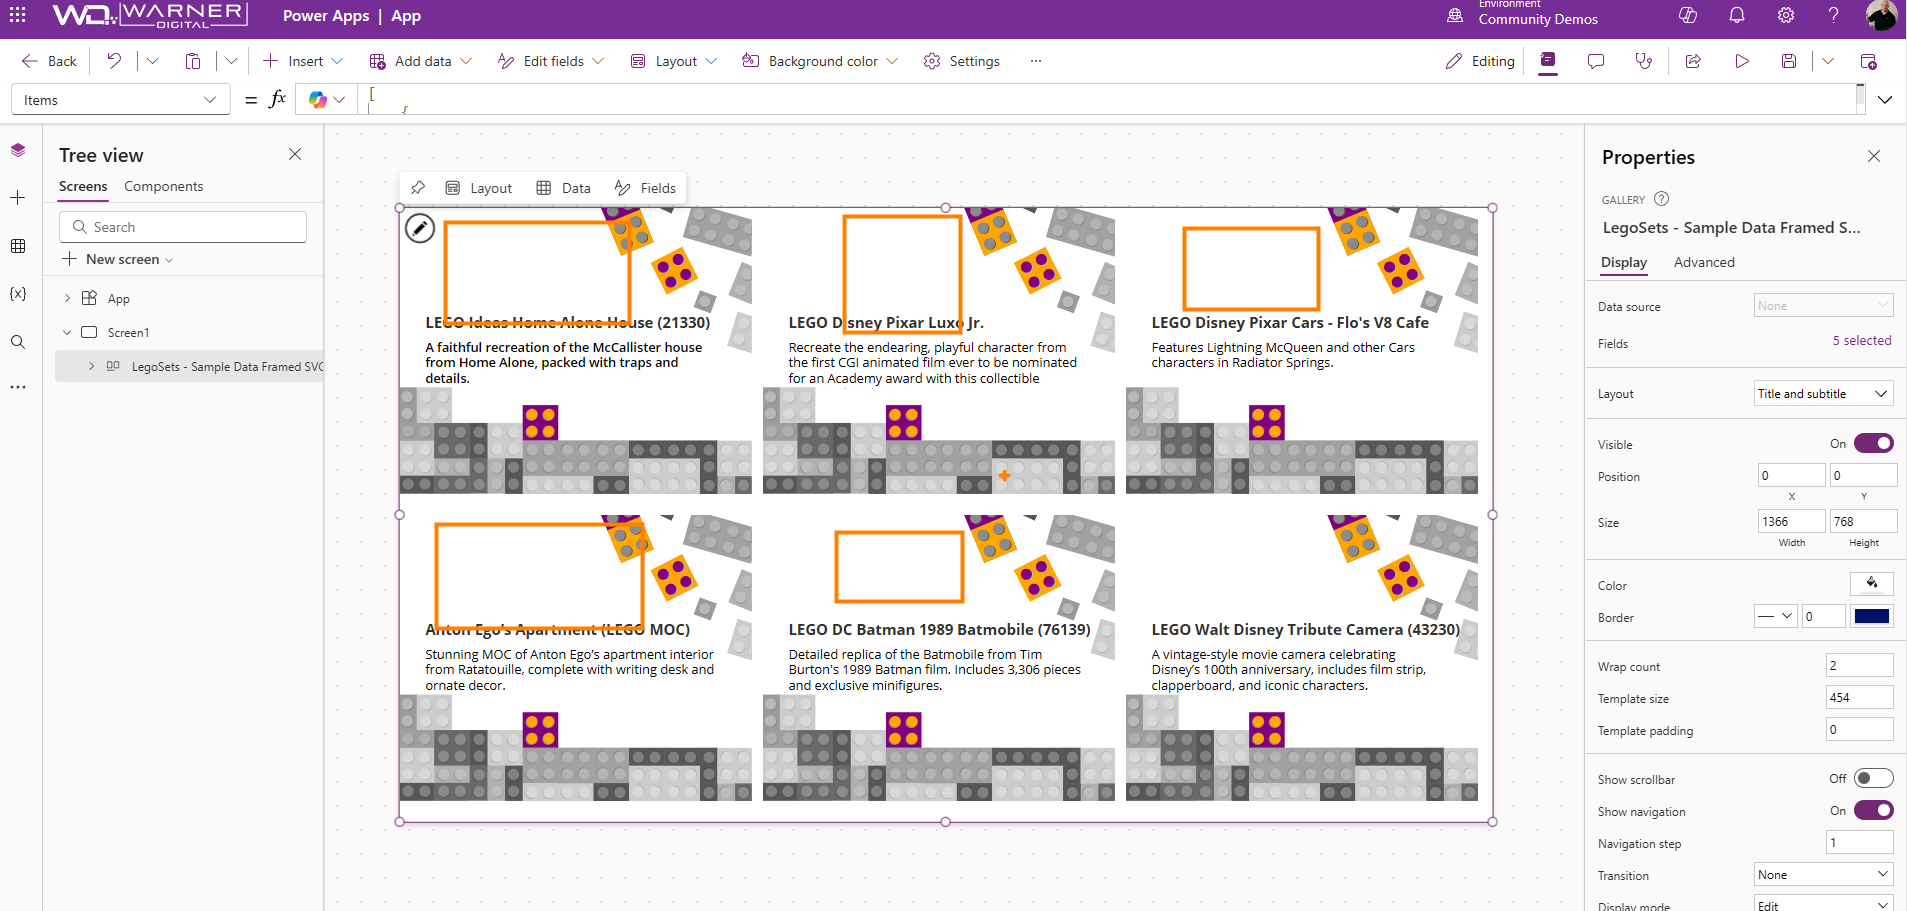Image resolution: width=1907 pixels, height=911 pixels.
Task: Open the sidebar more options ellipsis
Action: [18, 387]
